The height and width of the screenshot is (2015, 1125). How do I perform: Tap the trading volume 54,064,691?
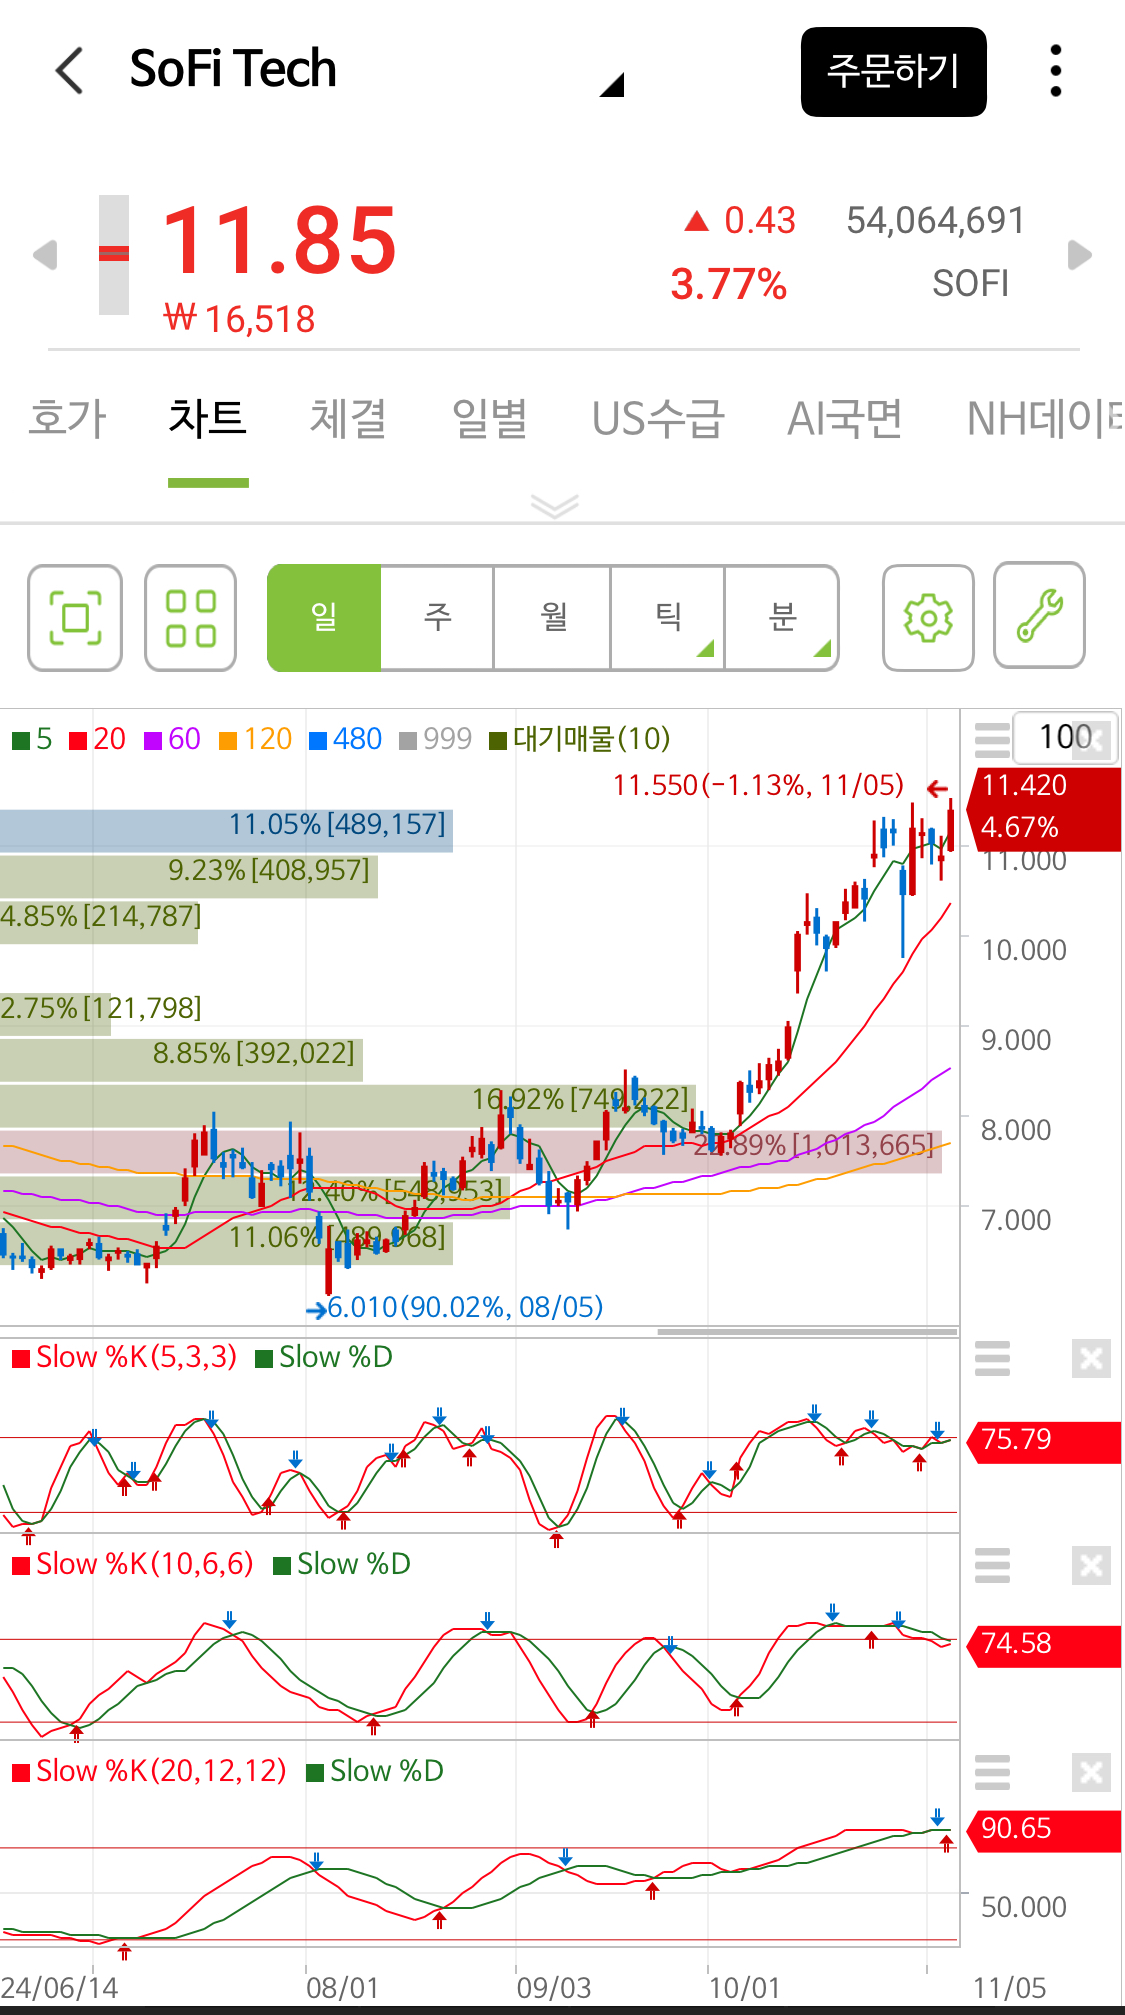point(935,220)
